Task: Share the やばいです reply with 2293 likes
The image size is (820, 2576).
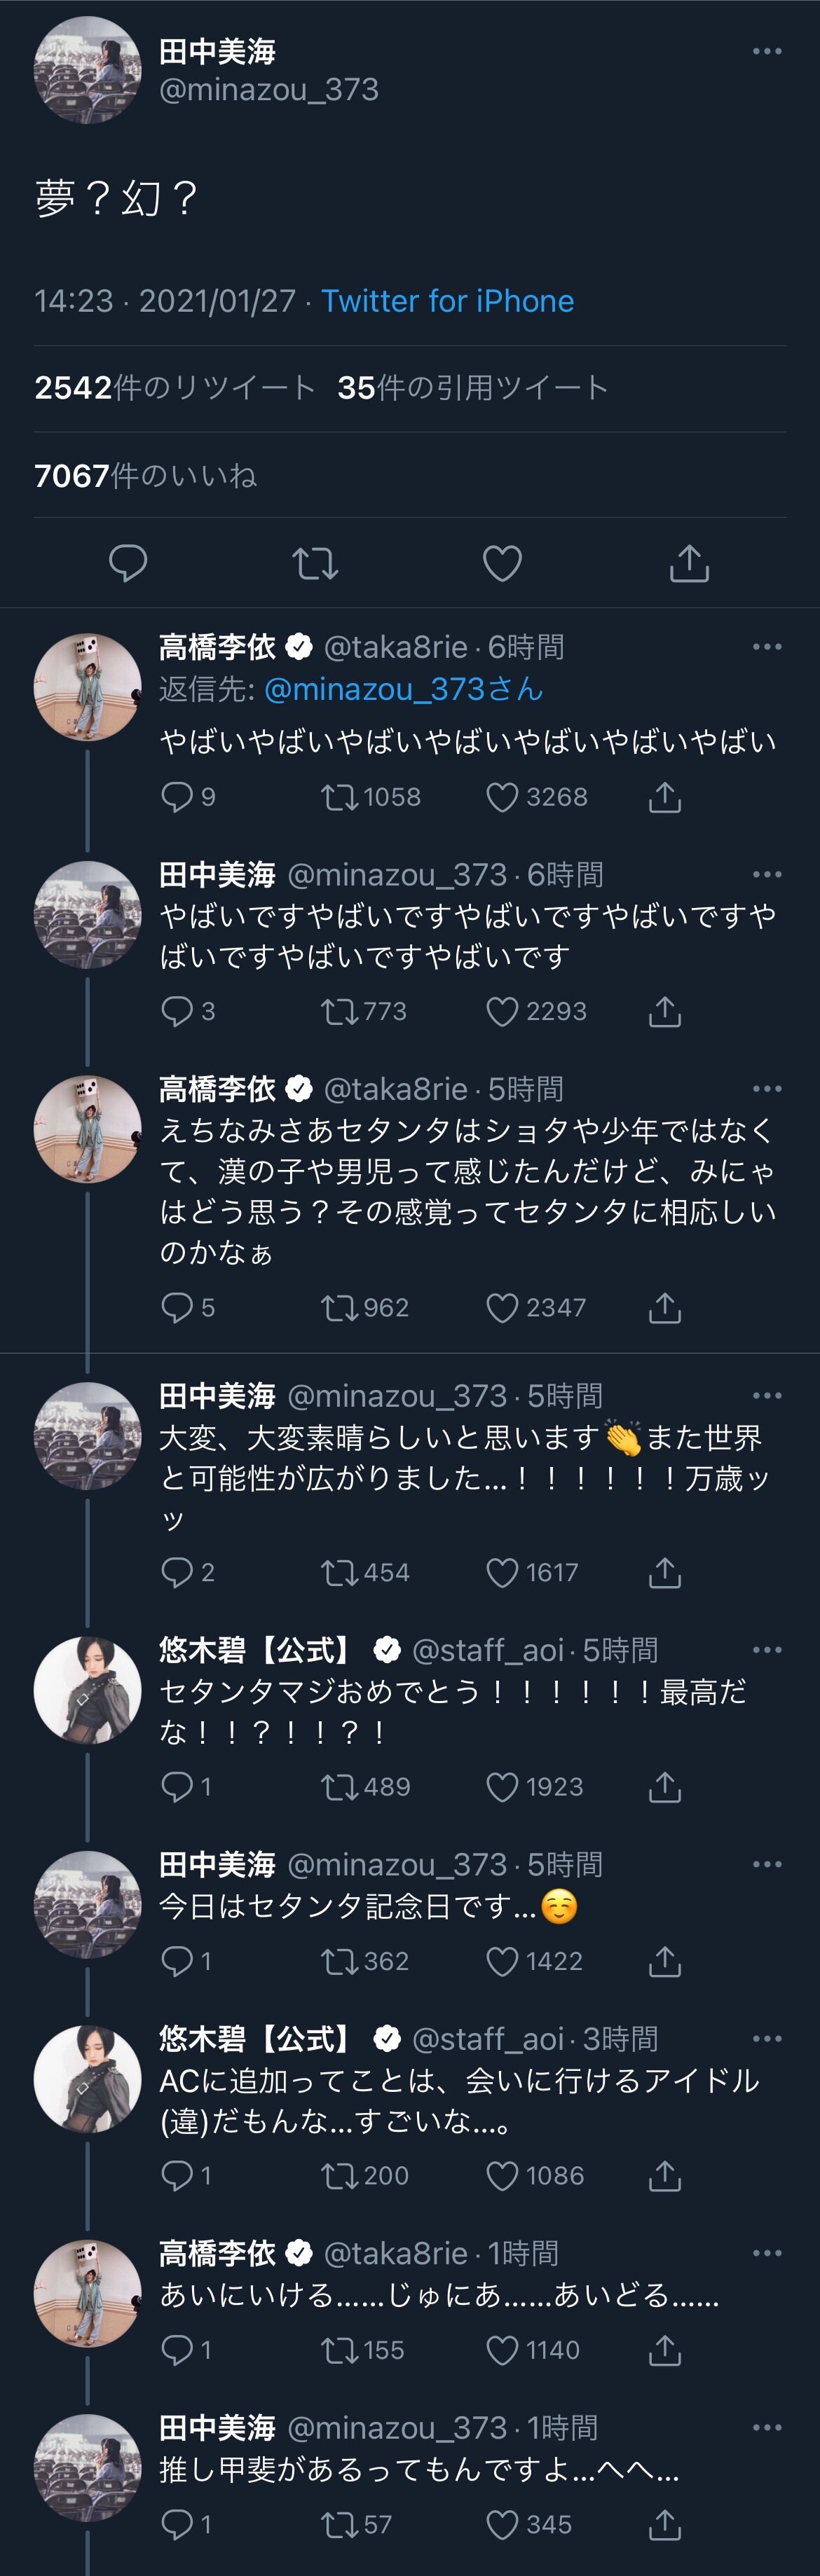Action: tap(665, 1012)
